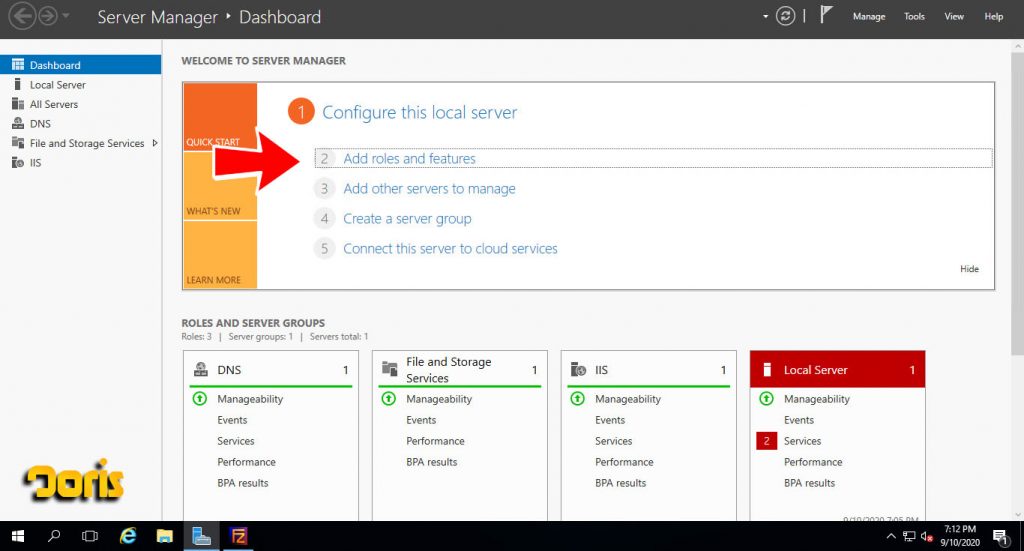Viewport: 1024px width, 551px height.
Task: Open the View menu
Action: click(x=953, y=16)
